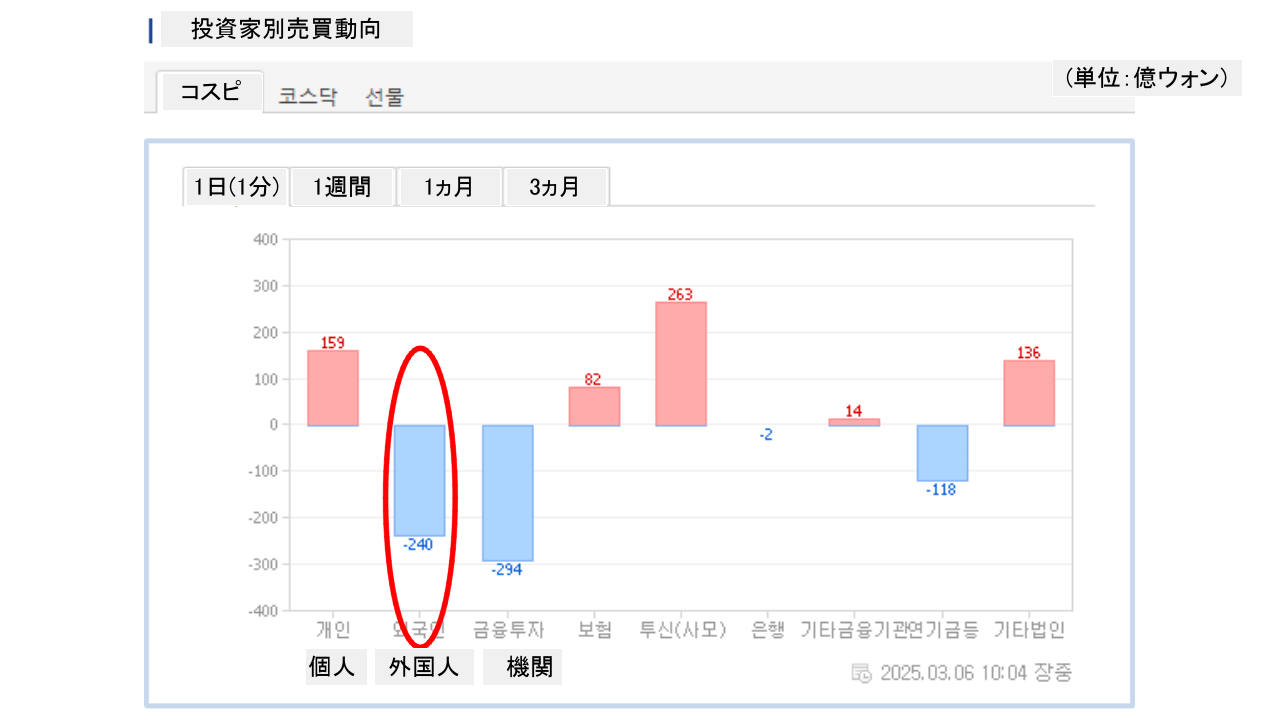Click the small red 14 bar
1280x720 pixels.
point(854,422)
